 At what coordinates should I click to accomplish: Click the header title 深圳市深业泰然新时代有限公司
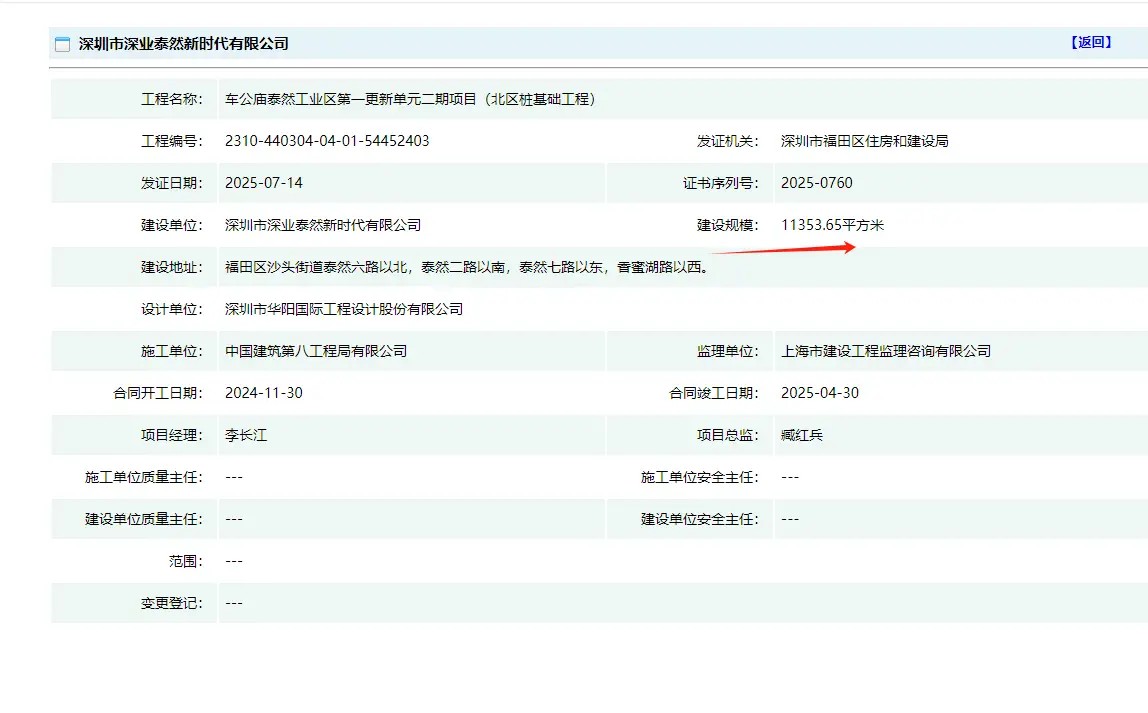click(184, 44)
